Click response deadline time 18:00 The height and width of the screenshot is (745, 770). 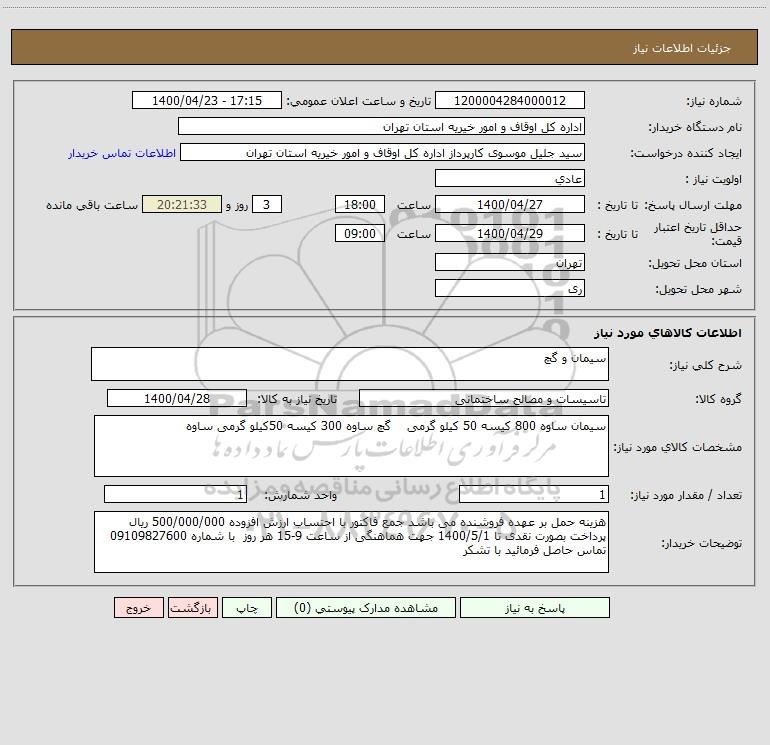359,204
